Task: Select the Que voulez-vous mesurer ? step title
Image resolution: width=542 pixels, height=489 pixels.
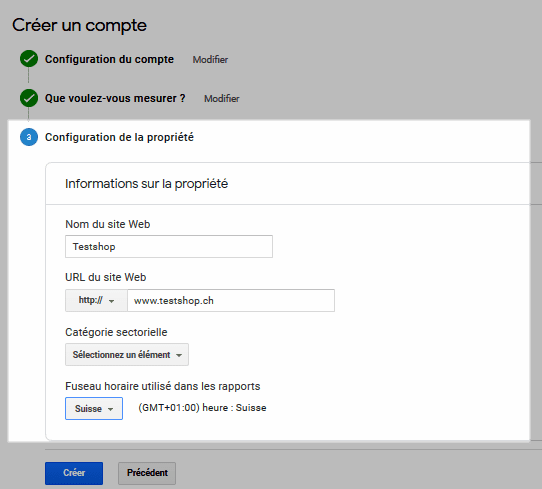Action: click(115, 98)
